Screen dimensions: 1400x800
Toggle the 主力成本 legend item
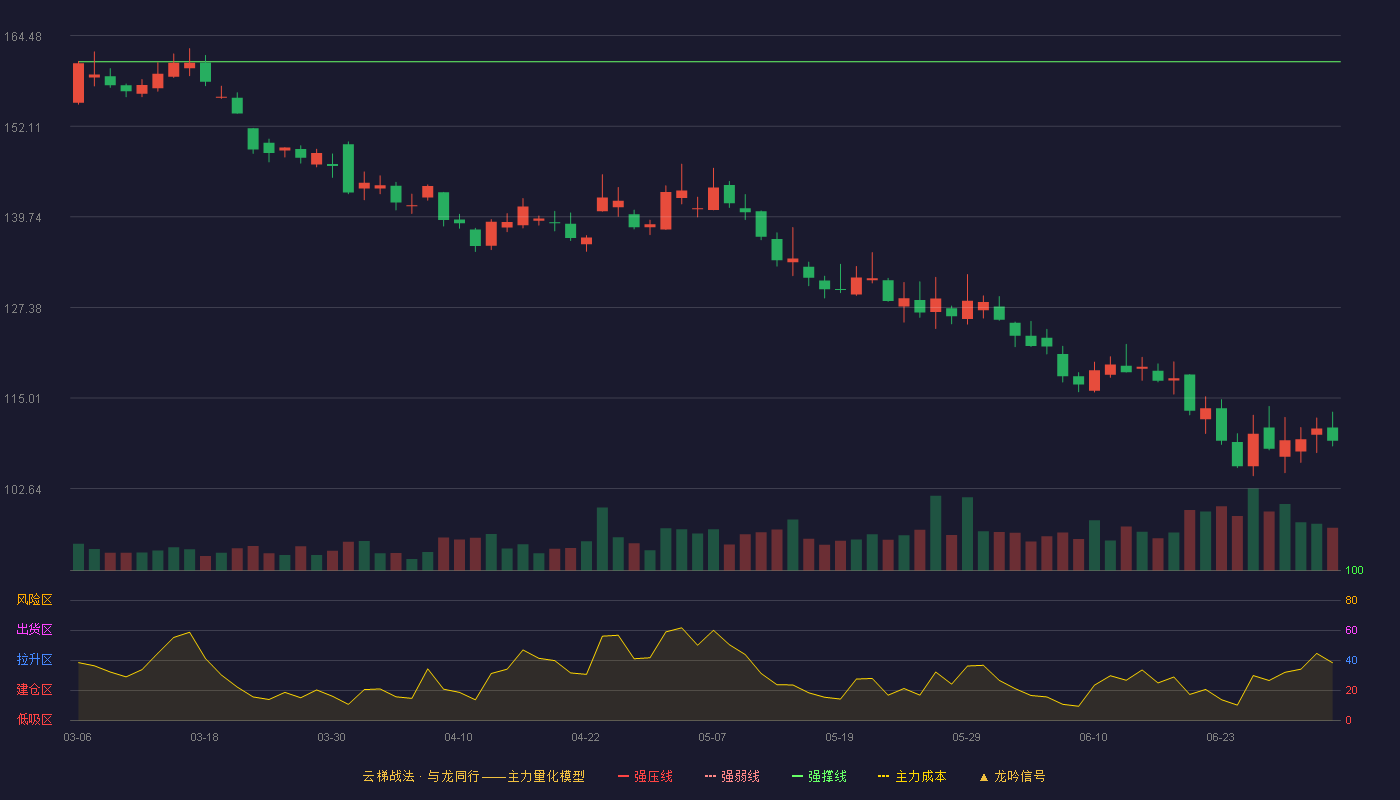coord(912,776)
